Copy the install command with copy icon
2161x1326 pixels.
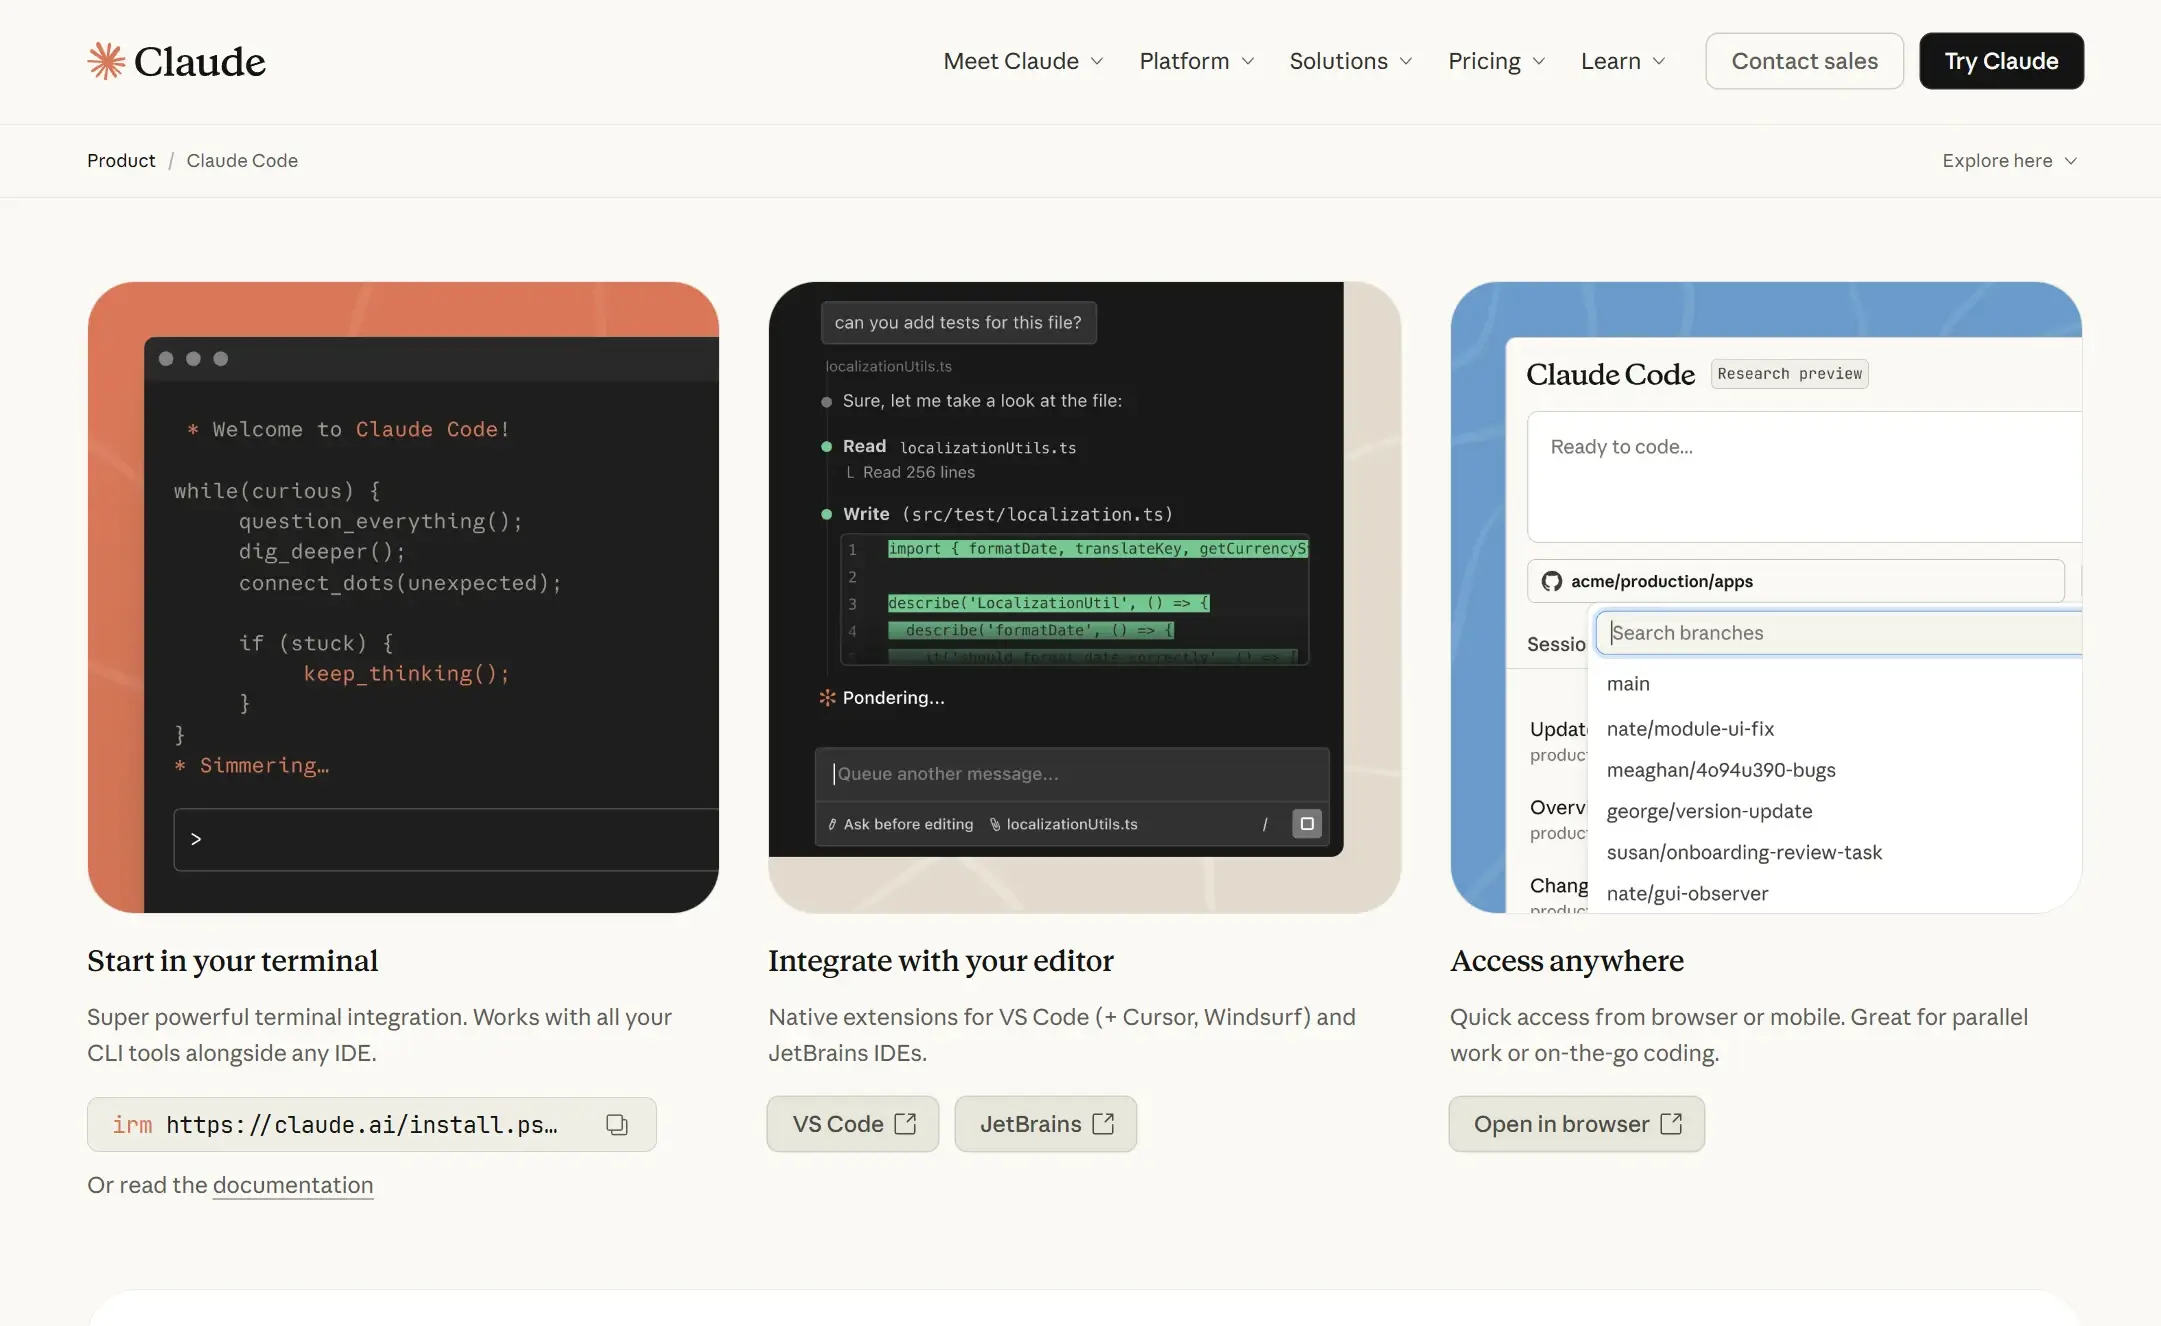(x=617, y=1124)
